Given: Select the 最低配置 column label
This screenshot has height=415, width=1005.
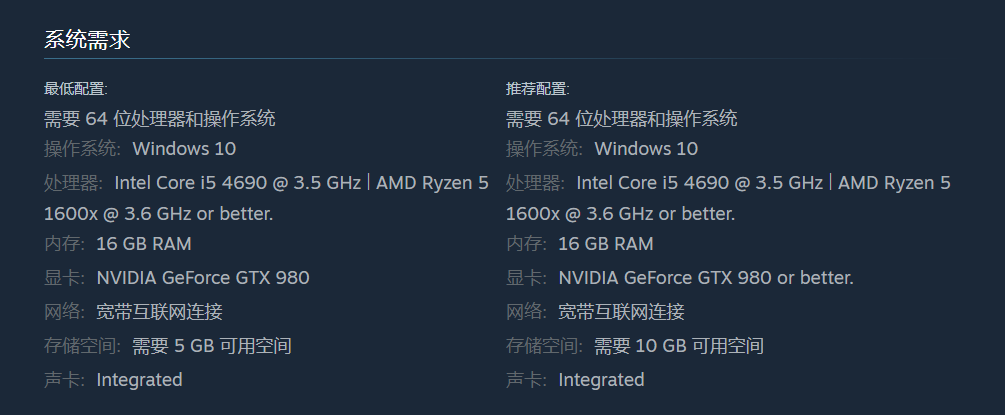Looking at the screenshot, I should [x=76, y=89].
